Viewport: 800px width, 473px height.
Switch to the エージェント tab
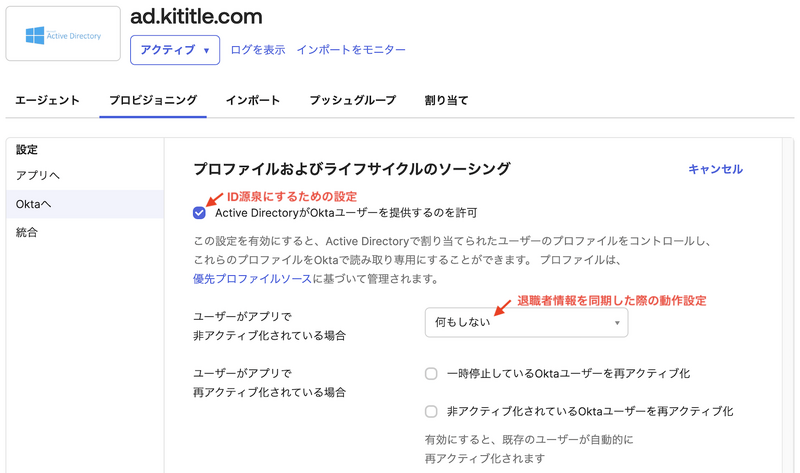click(x=47, y=100)
